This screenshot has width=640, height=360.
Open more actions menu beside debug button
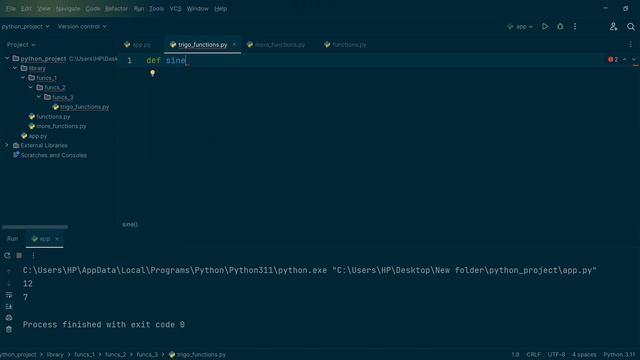click(575, 27)
